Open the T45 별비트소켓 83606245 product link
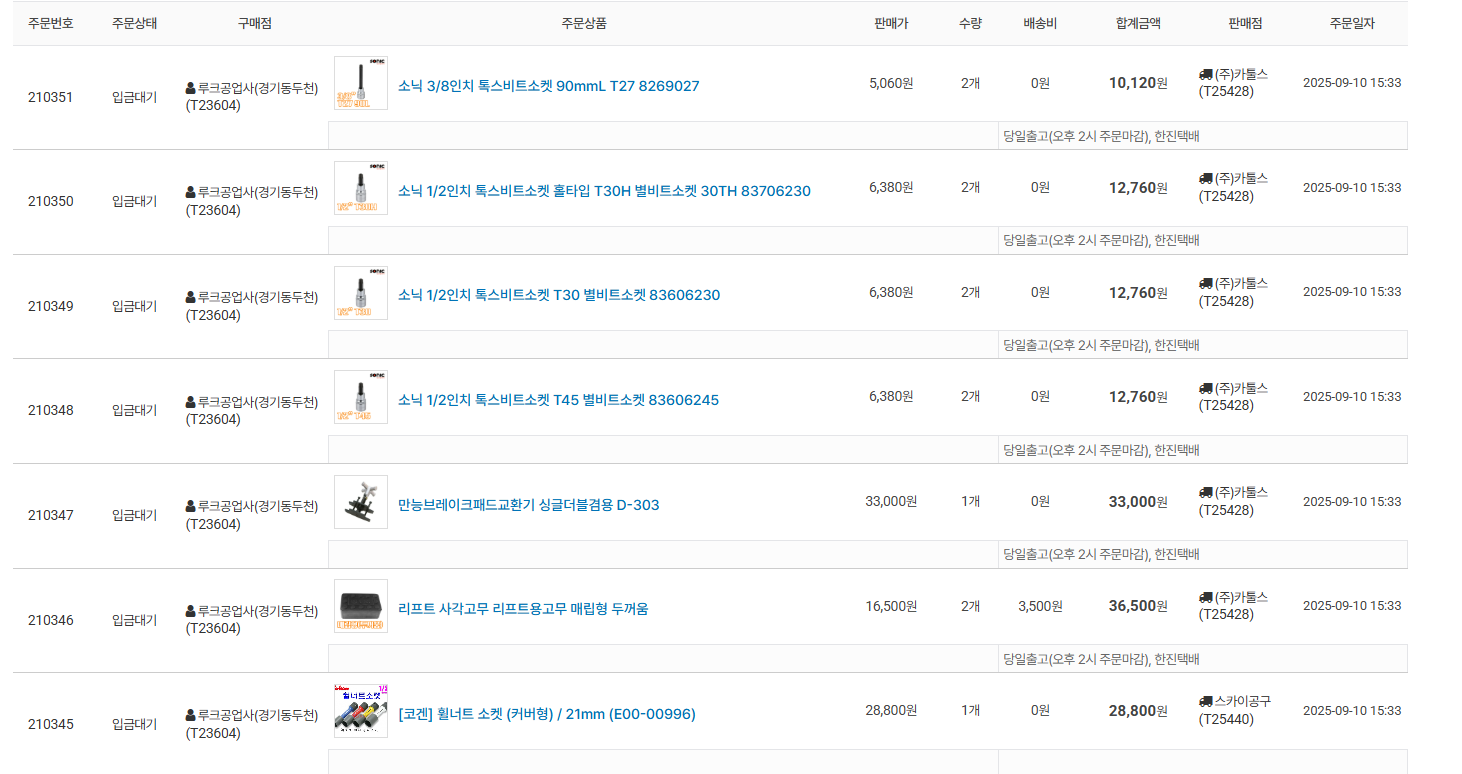The width and height of the screenshot is (1462, 774). coord(558,400)
